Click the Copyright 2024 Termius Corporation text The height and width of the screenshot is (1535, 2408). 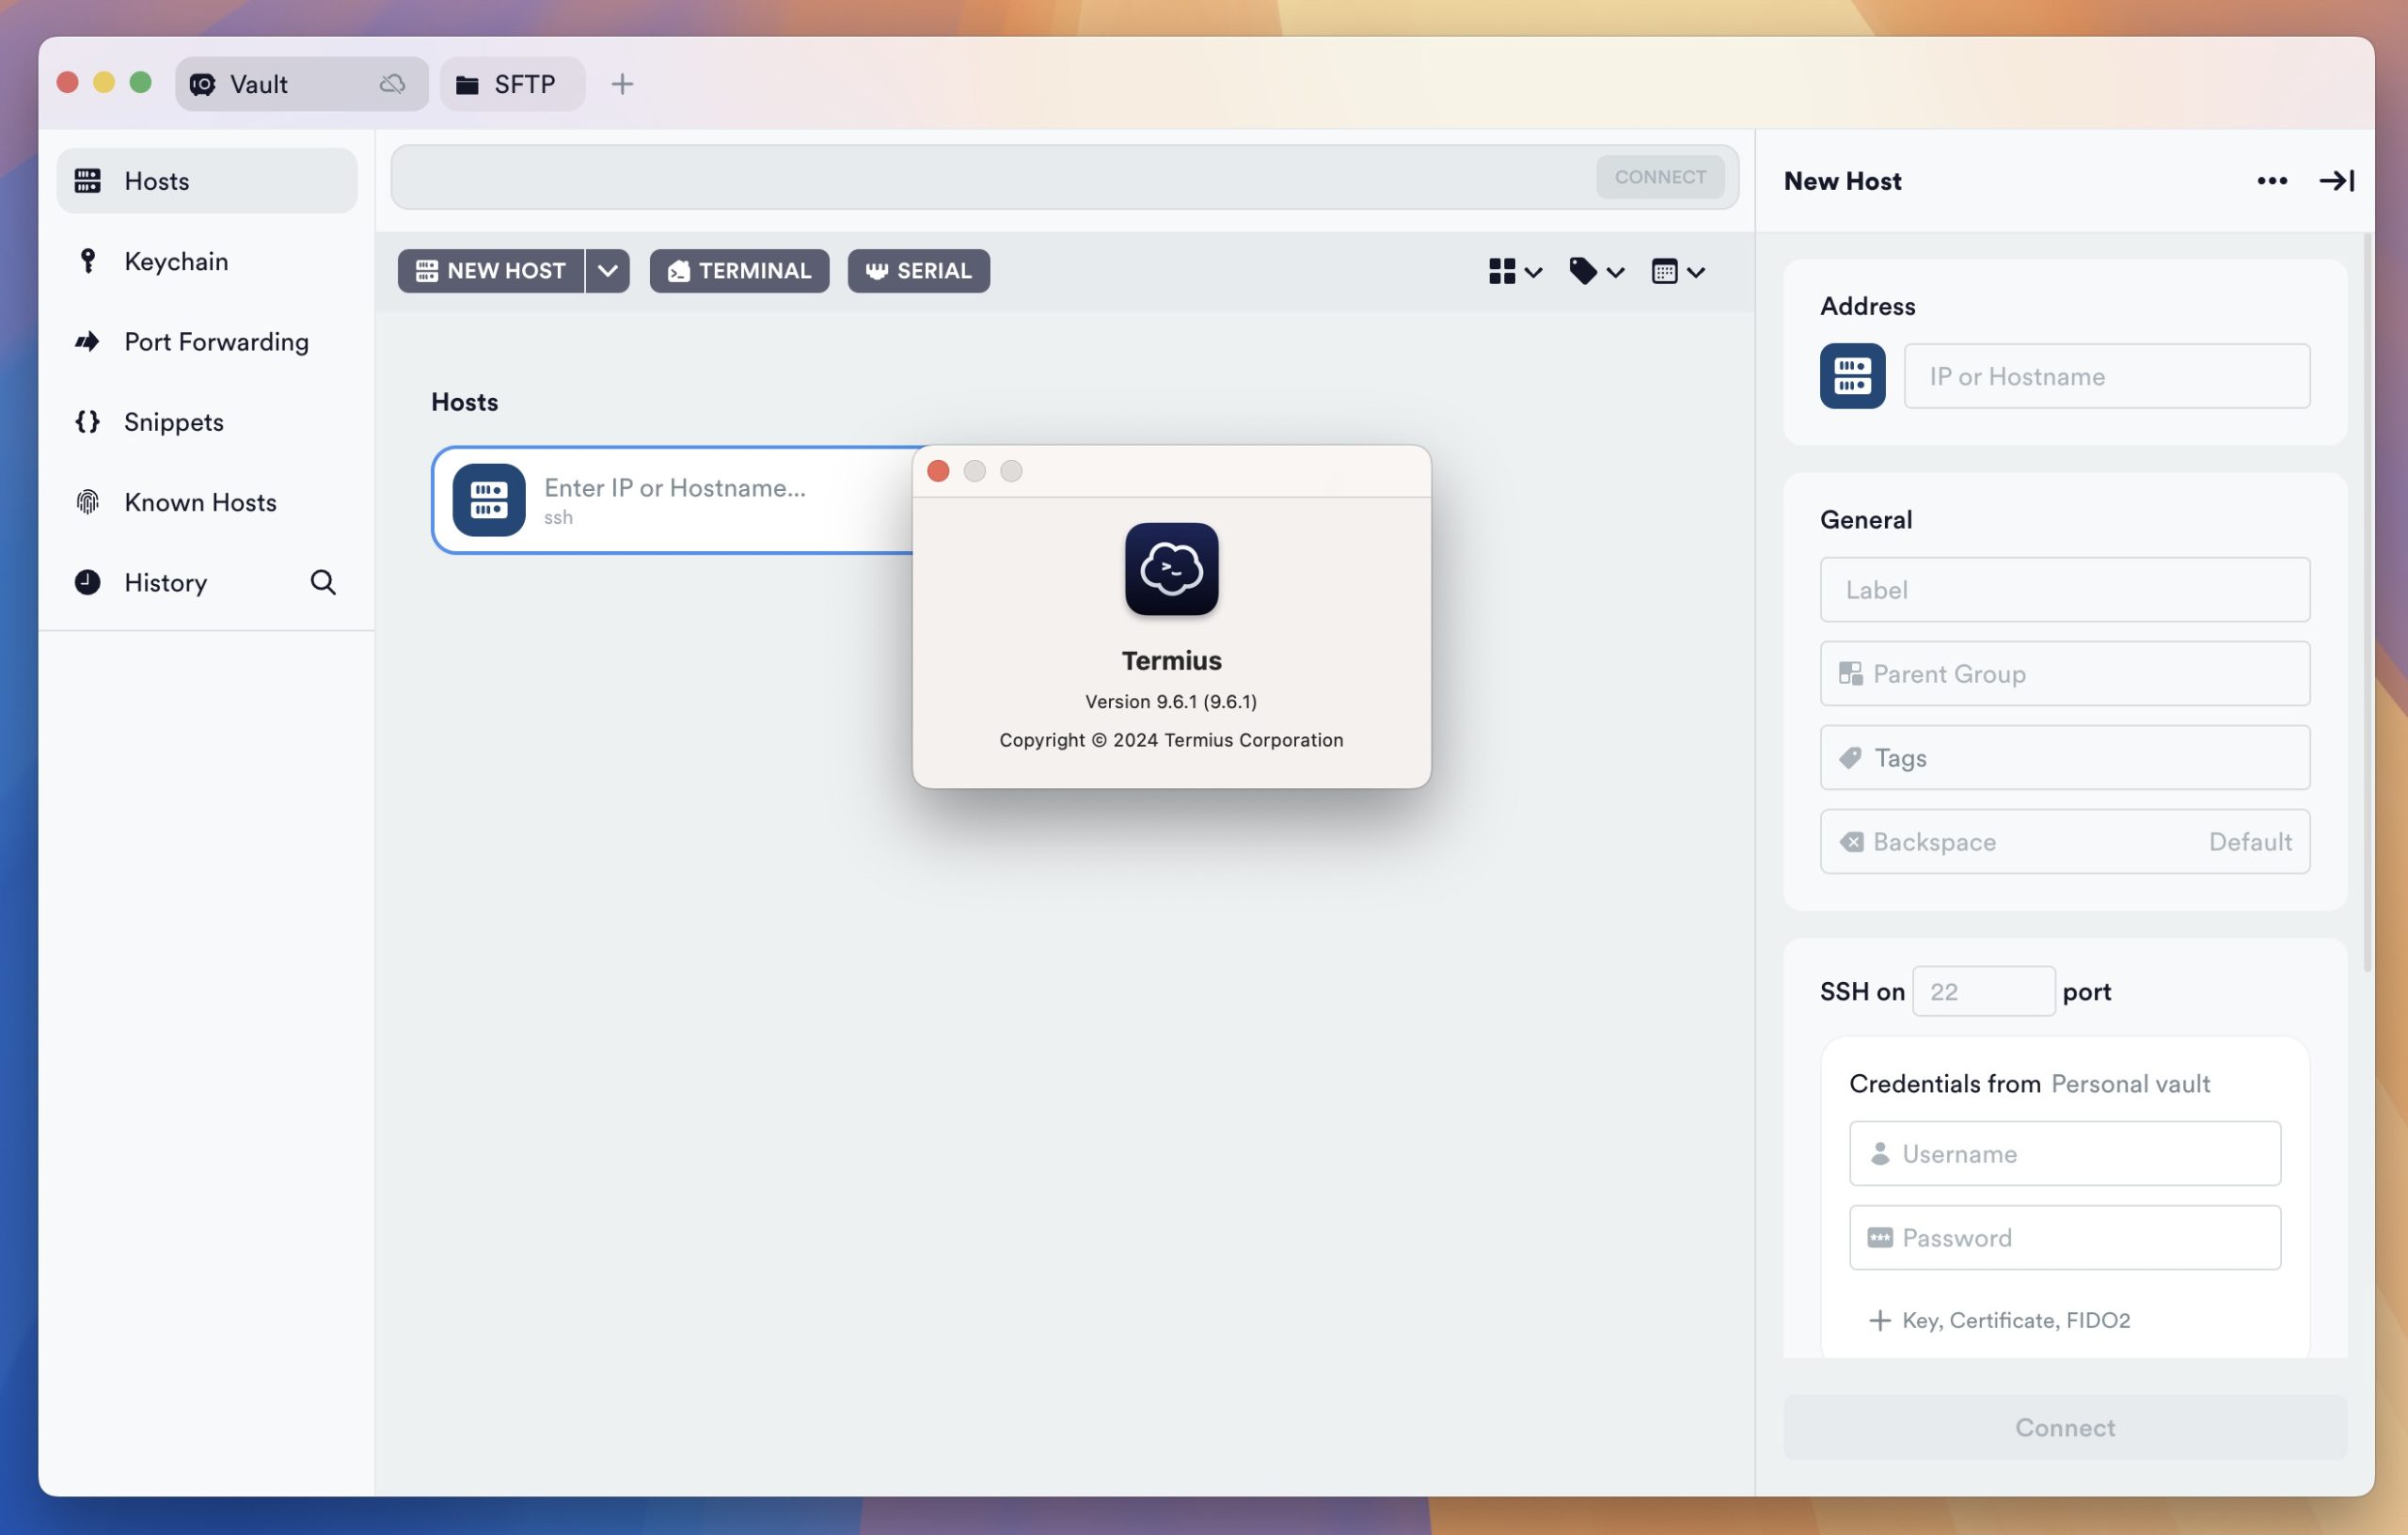(1171, 741)
